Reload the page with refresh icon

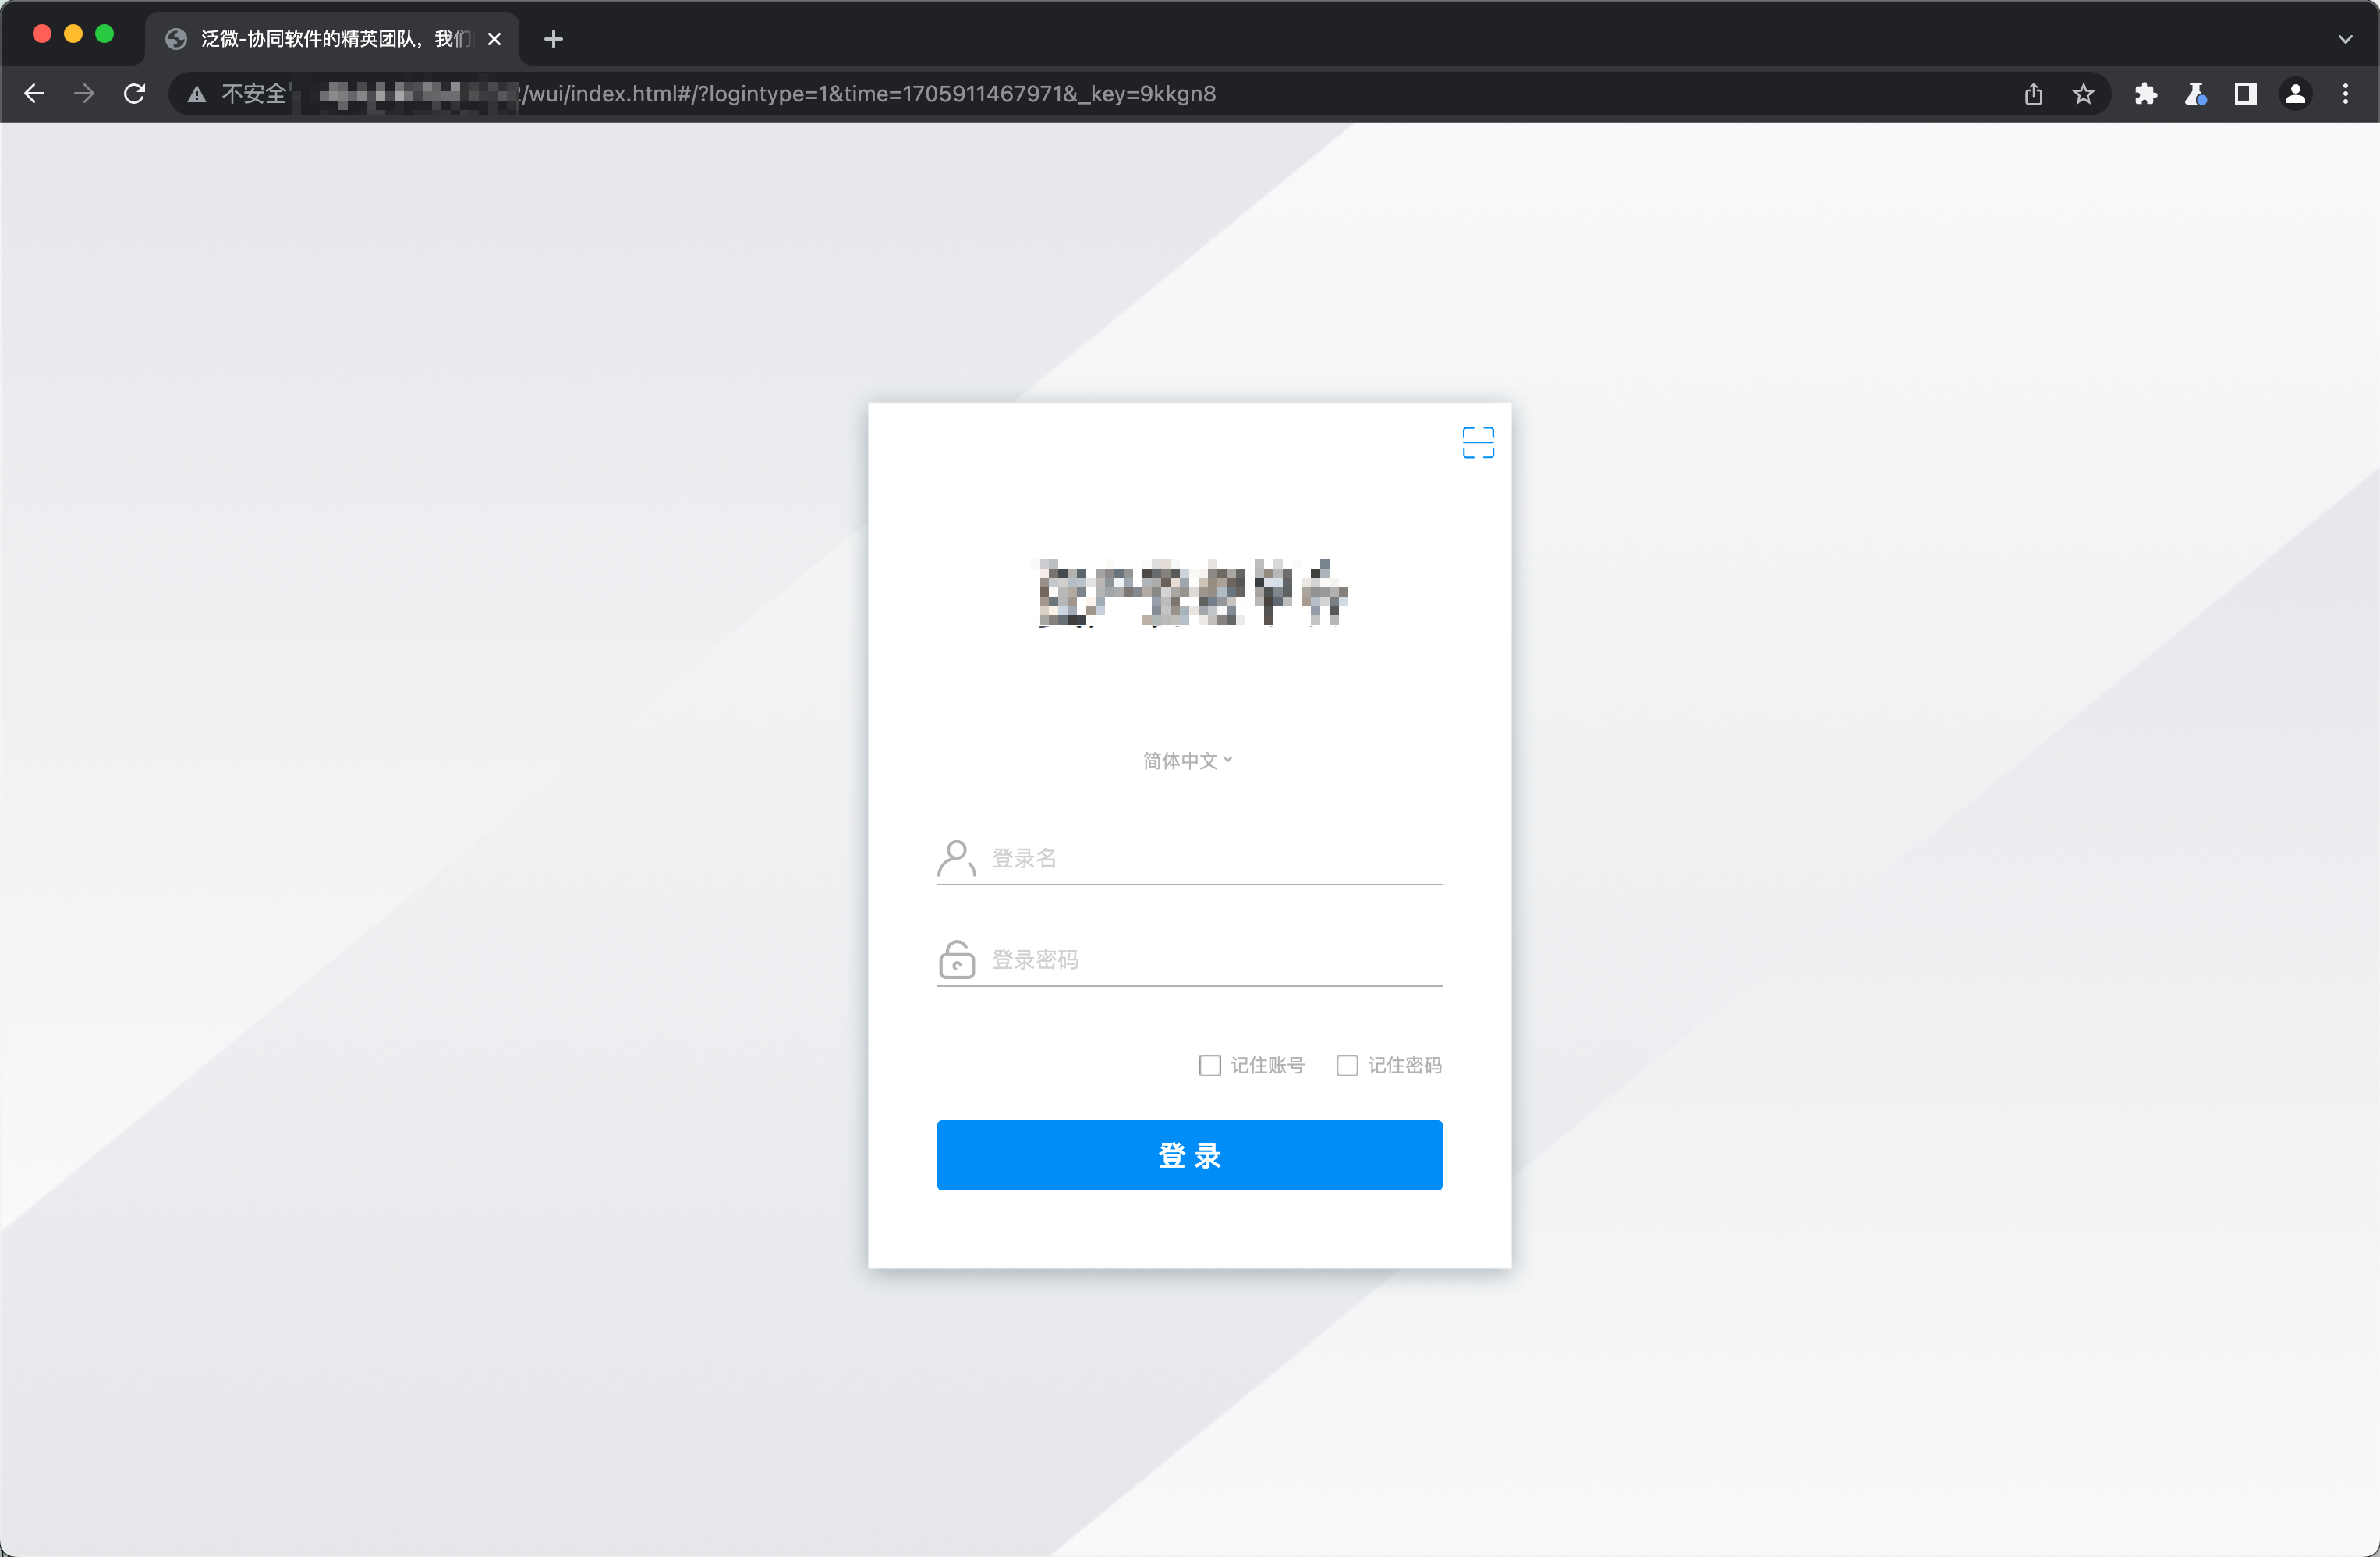pos(134,94)
